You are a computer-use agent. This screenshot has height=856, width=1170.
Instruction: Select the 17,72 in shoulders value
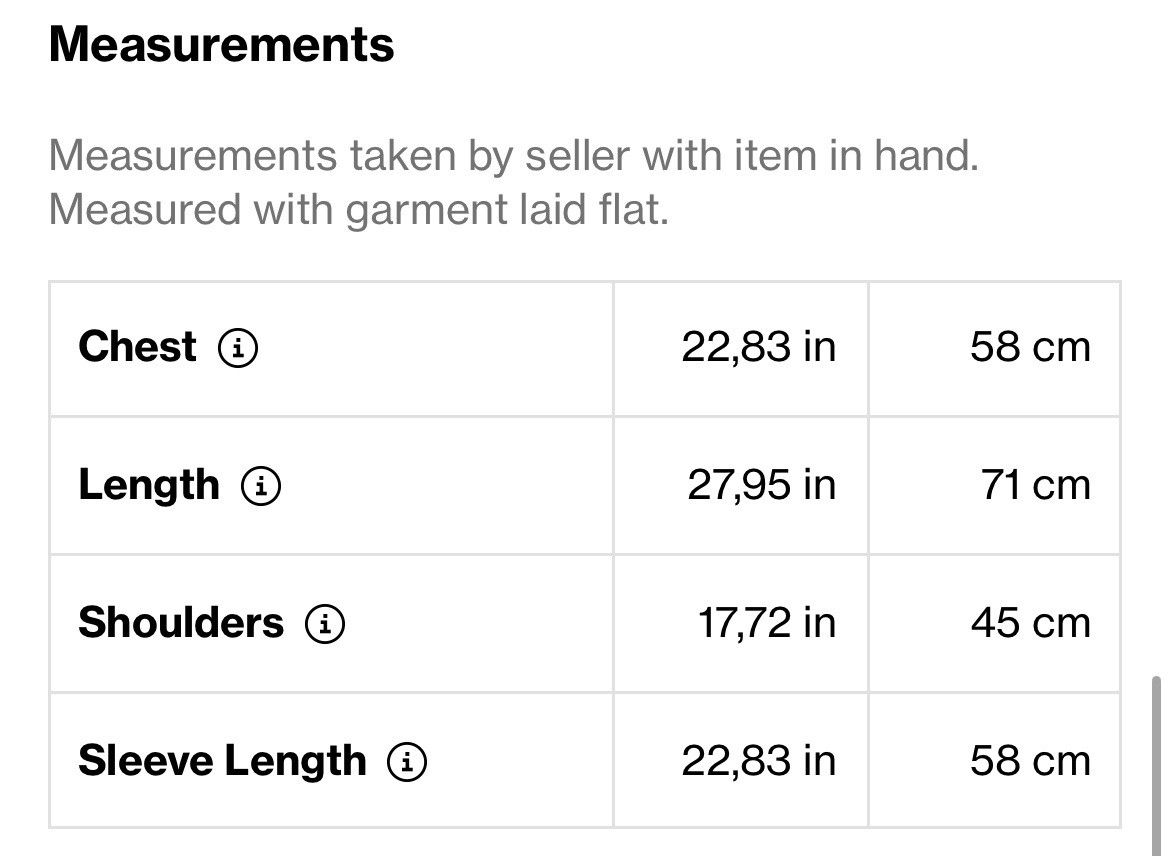766,623
